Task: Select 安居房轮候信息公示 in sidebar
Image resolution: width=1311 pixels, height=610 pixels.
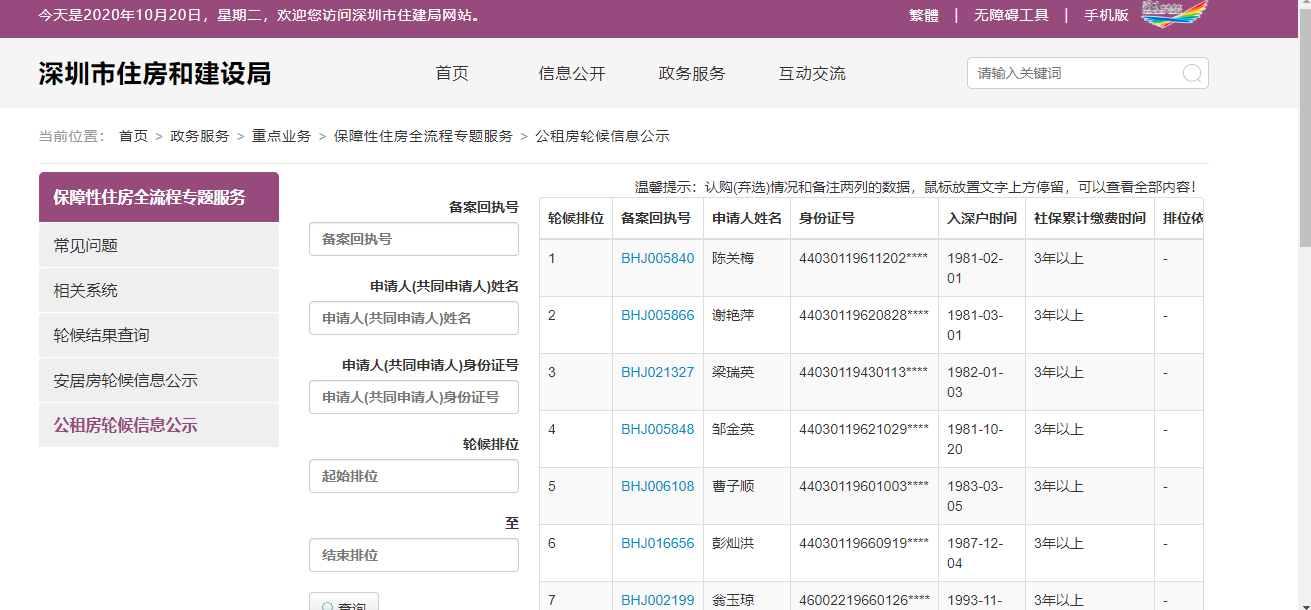Action: pyautogui.click(x=159, y=380)
